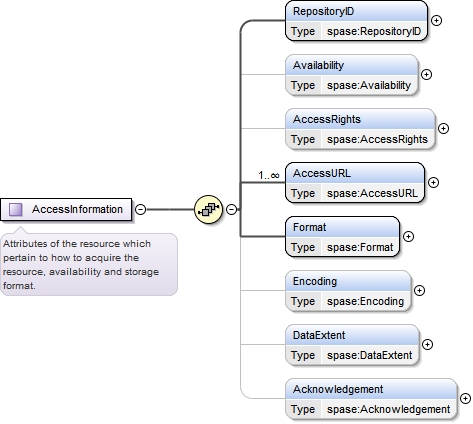
Task: Expand the DataExtent element
Action: pyautogui.click(x=427, y=344)
